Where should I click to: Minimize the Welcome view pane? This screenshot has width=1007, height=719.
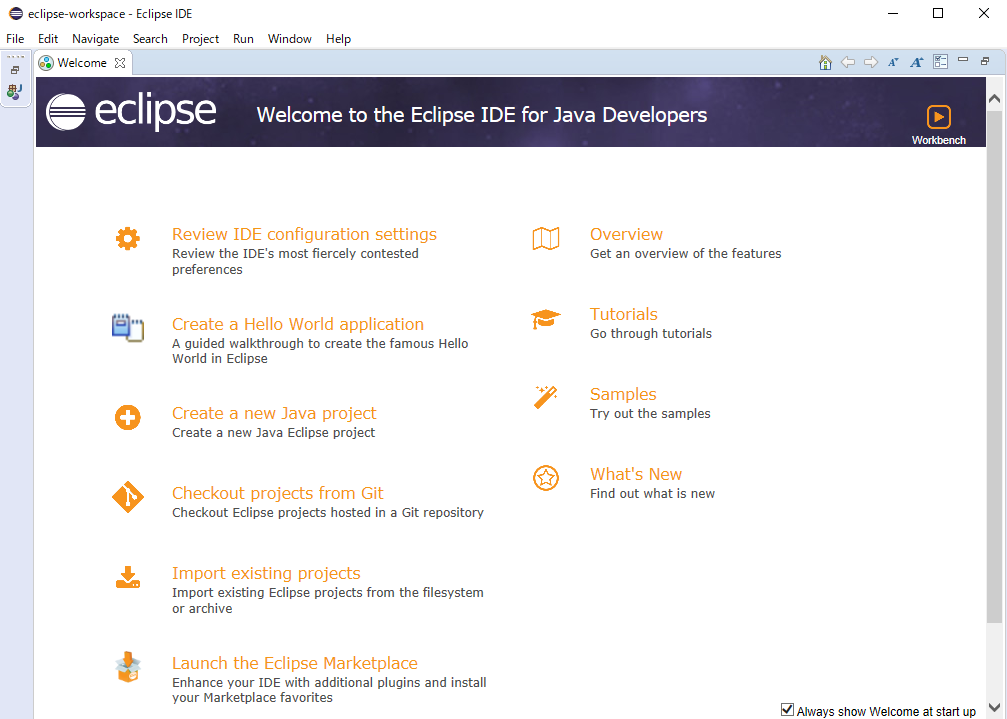pyautogui.click(x=963, y=60)
